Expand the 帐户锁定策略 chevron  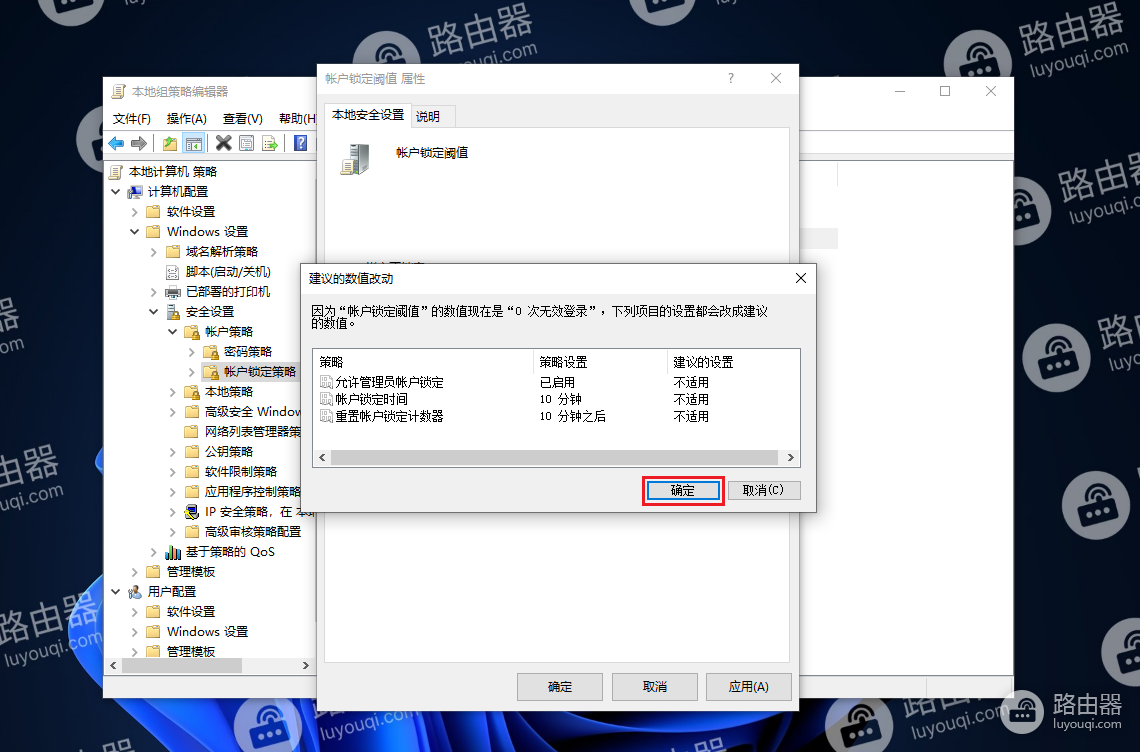click(x=191, y=372)
